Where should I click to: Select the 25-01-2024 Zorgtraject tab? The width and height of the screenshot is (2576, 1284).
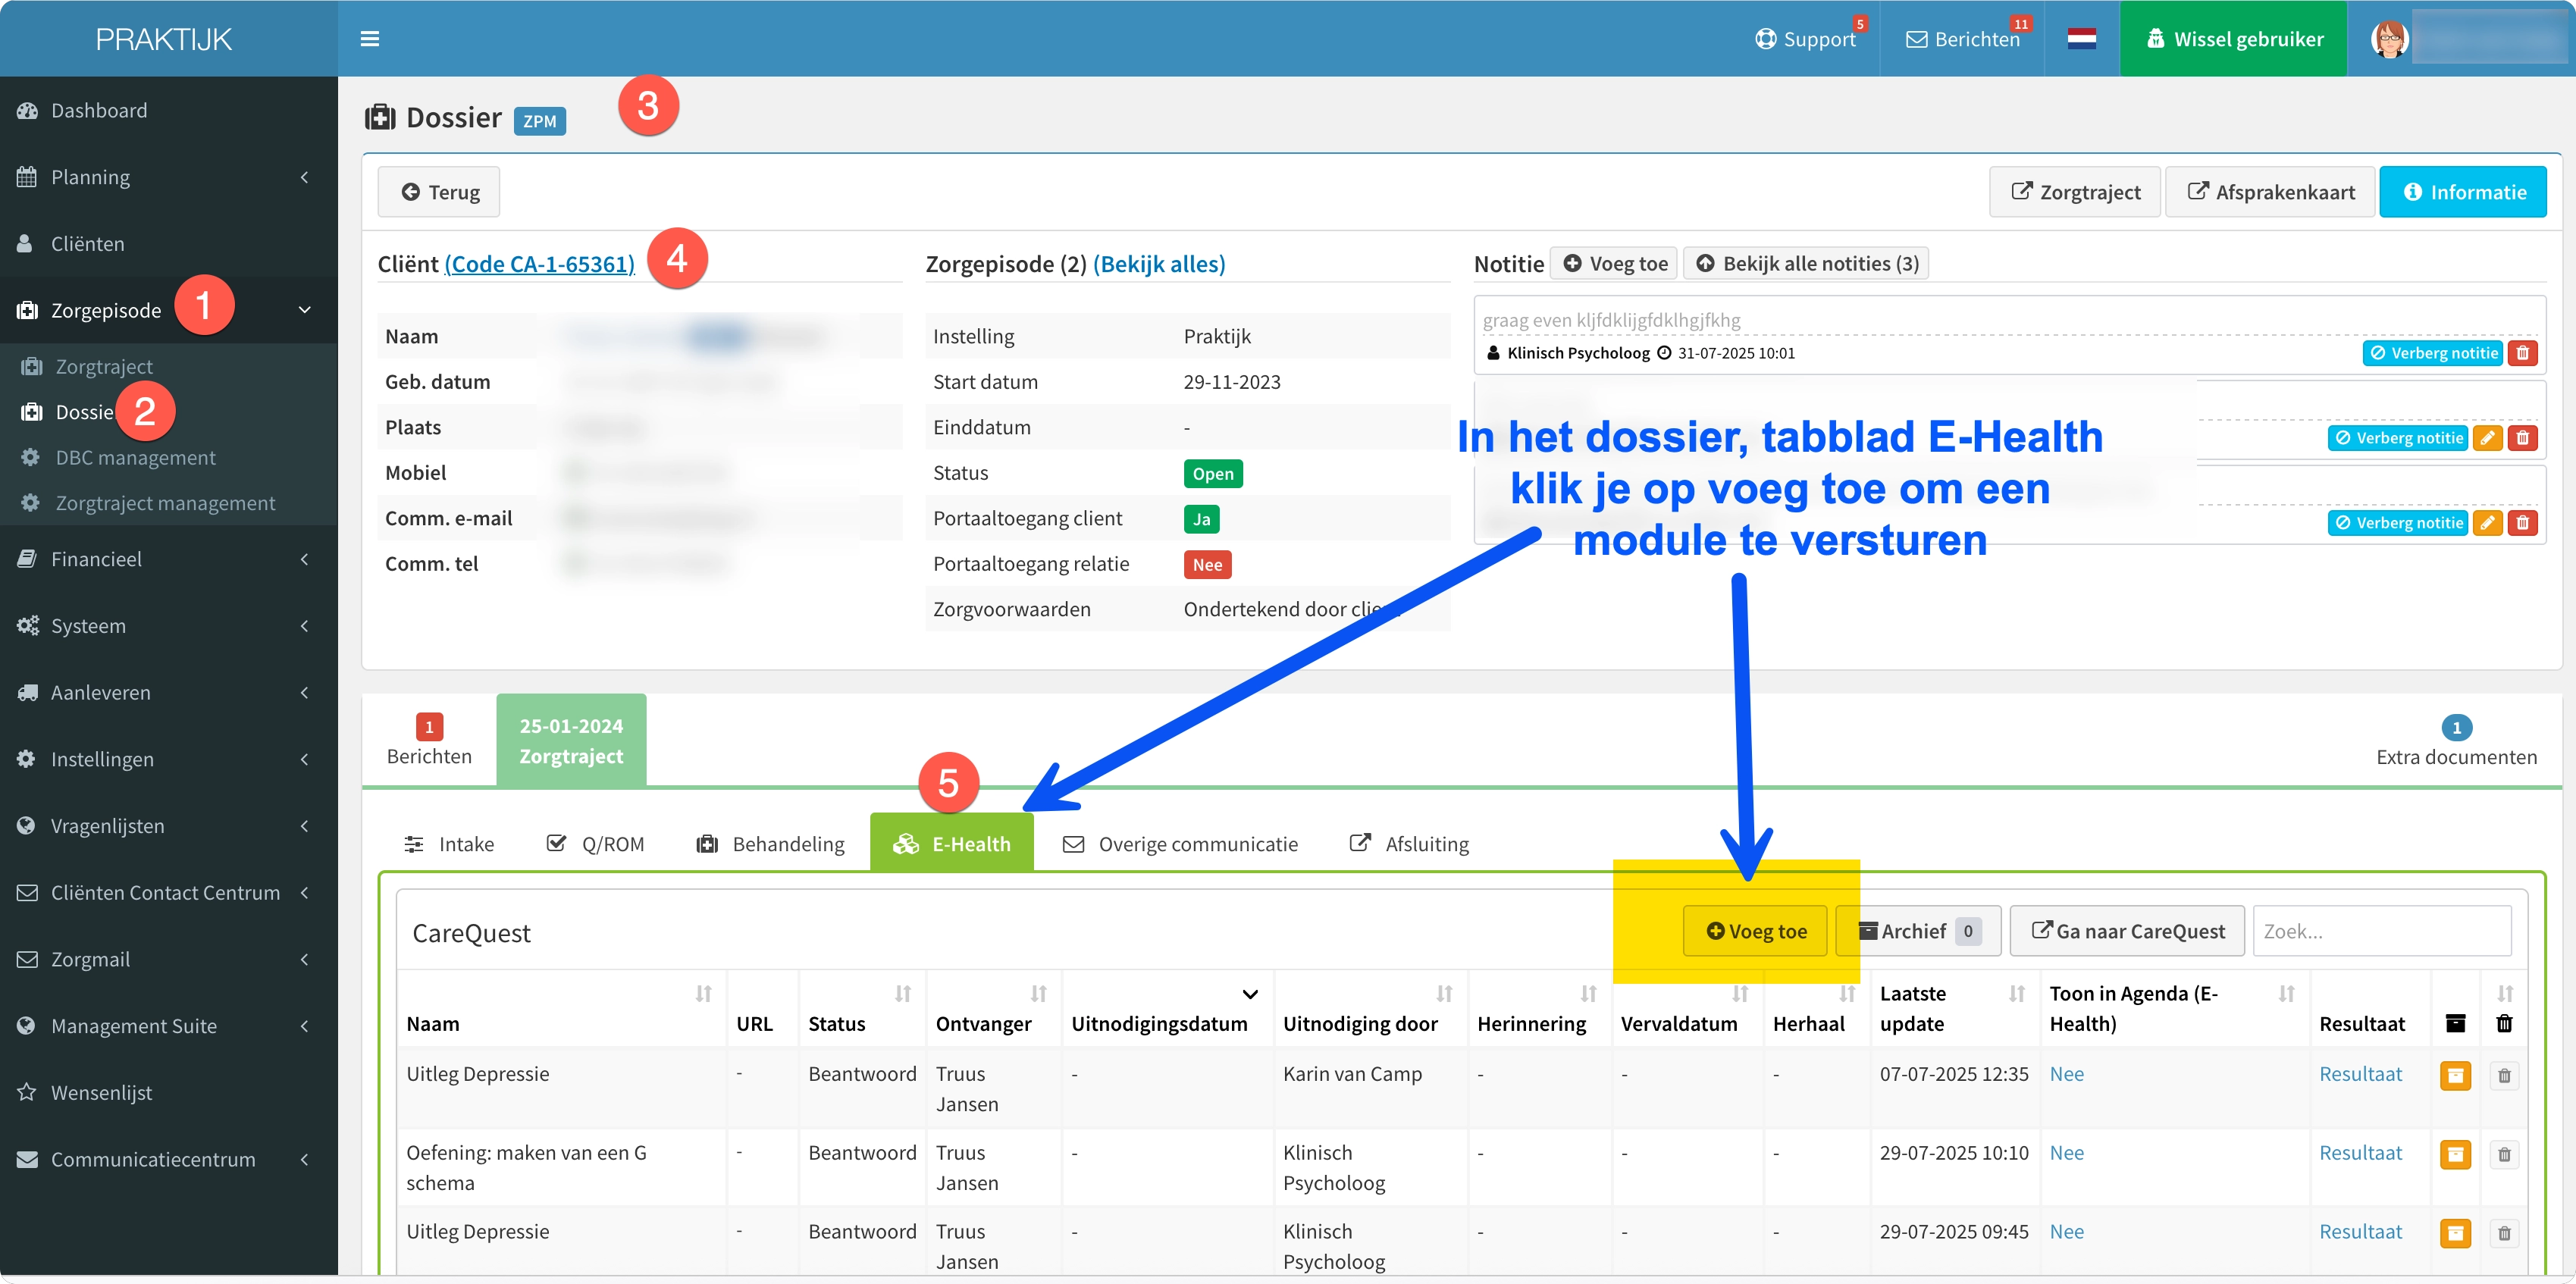[571, 741]
